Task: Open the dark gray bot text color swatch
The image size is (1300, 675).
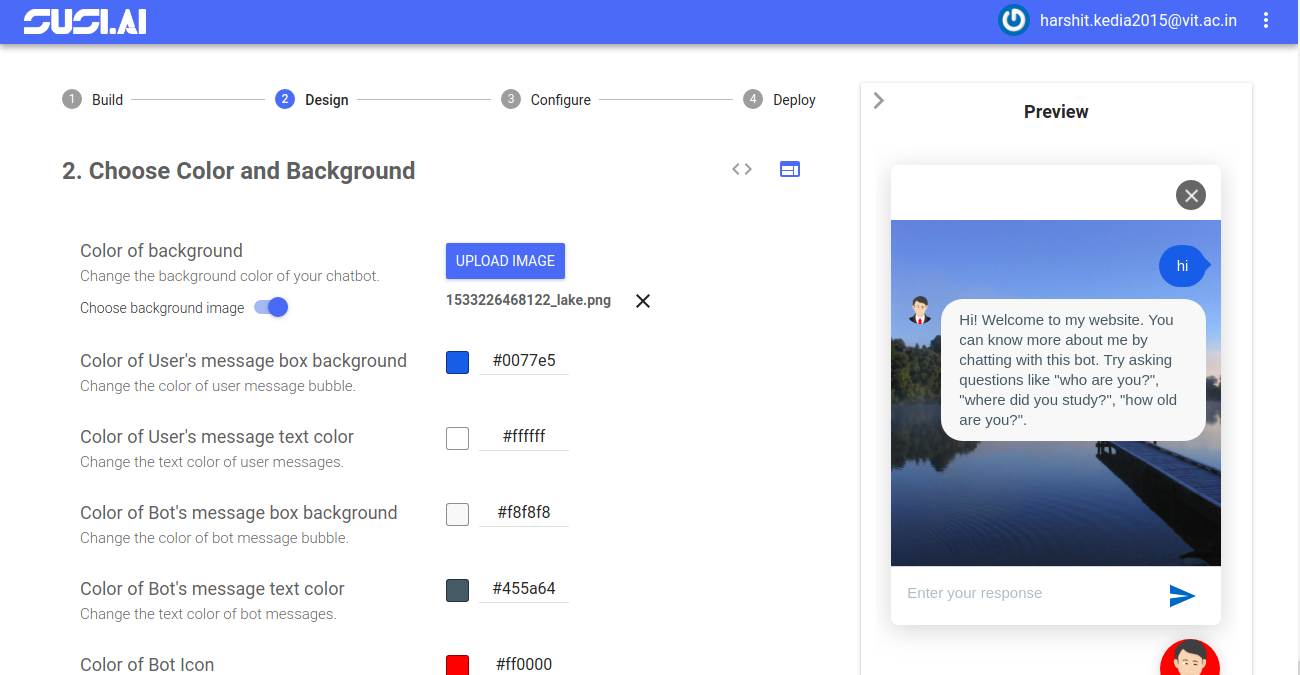Action: tap(457, 590)
